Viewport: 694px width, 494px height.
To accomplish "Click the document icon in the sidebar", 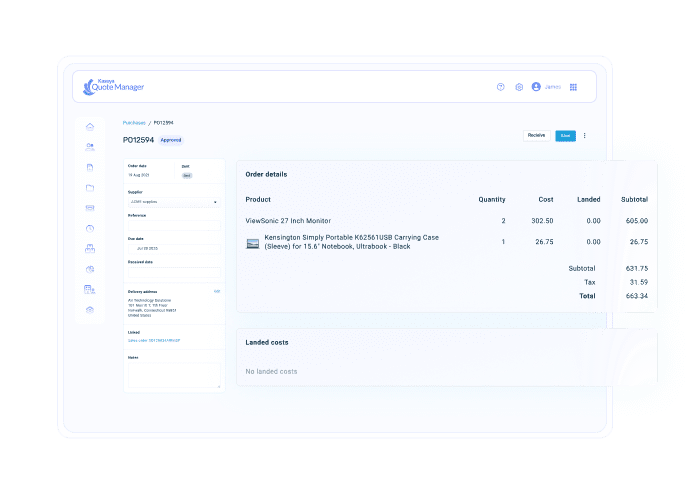I will point(90,167).
